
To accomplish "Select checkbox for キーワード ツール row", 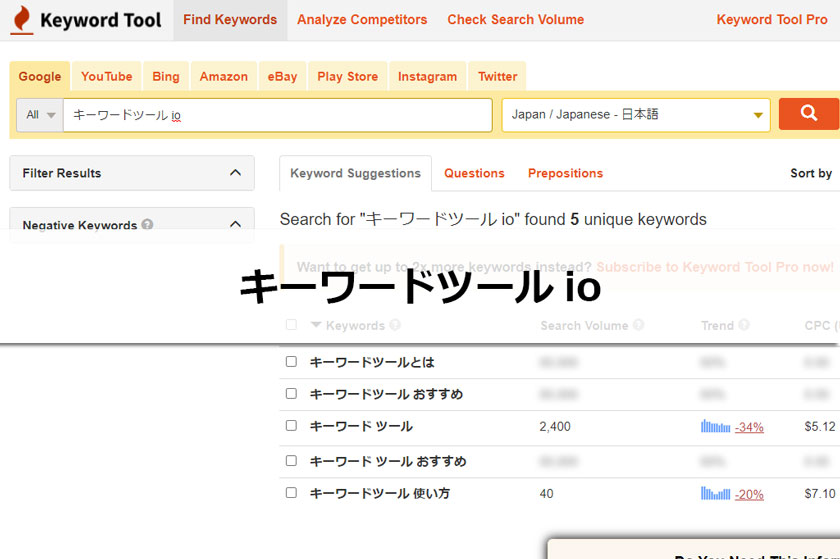I will tap(291, 426).
